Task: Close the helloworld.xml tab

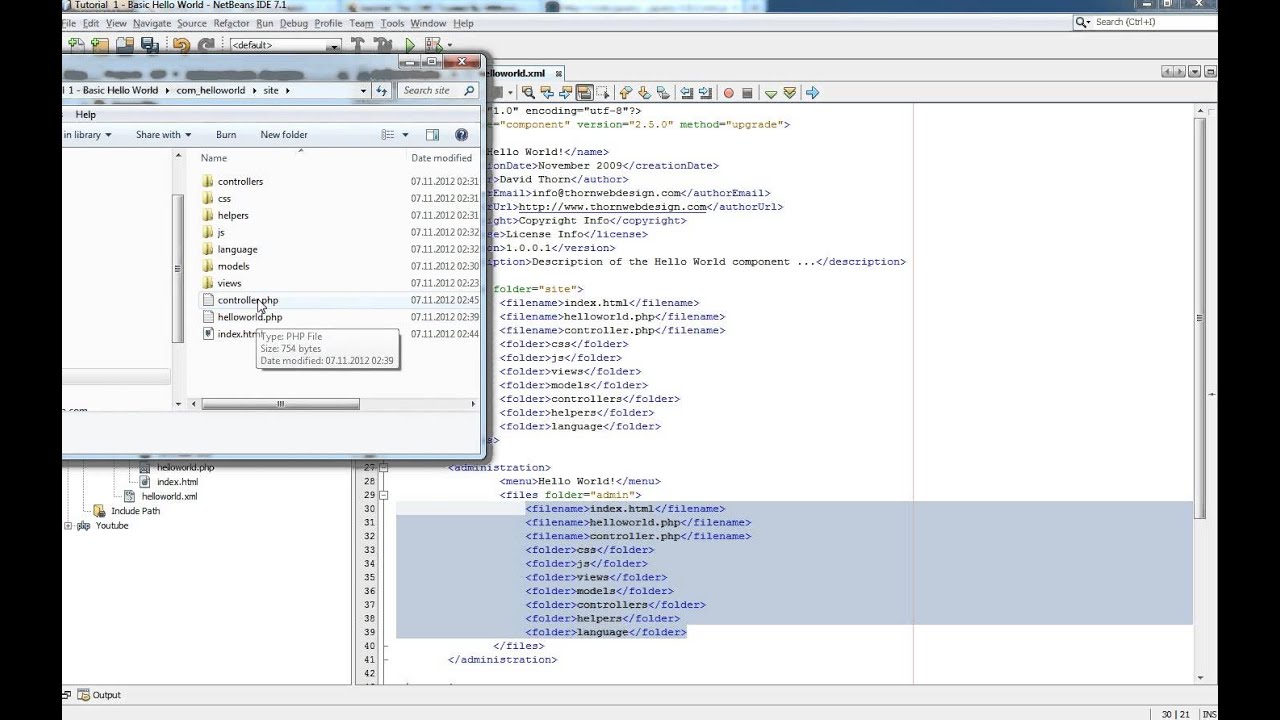Action: pos(559,73)
